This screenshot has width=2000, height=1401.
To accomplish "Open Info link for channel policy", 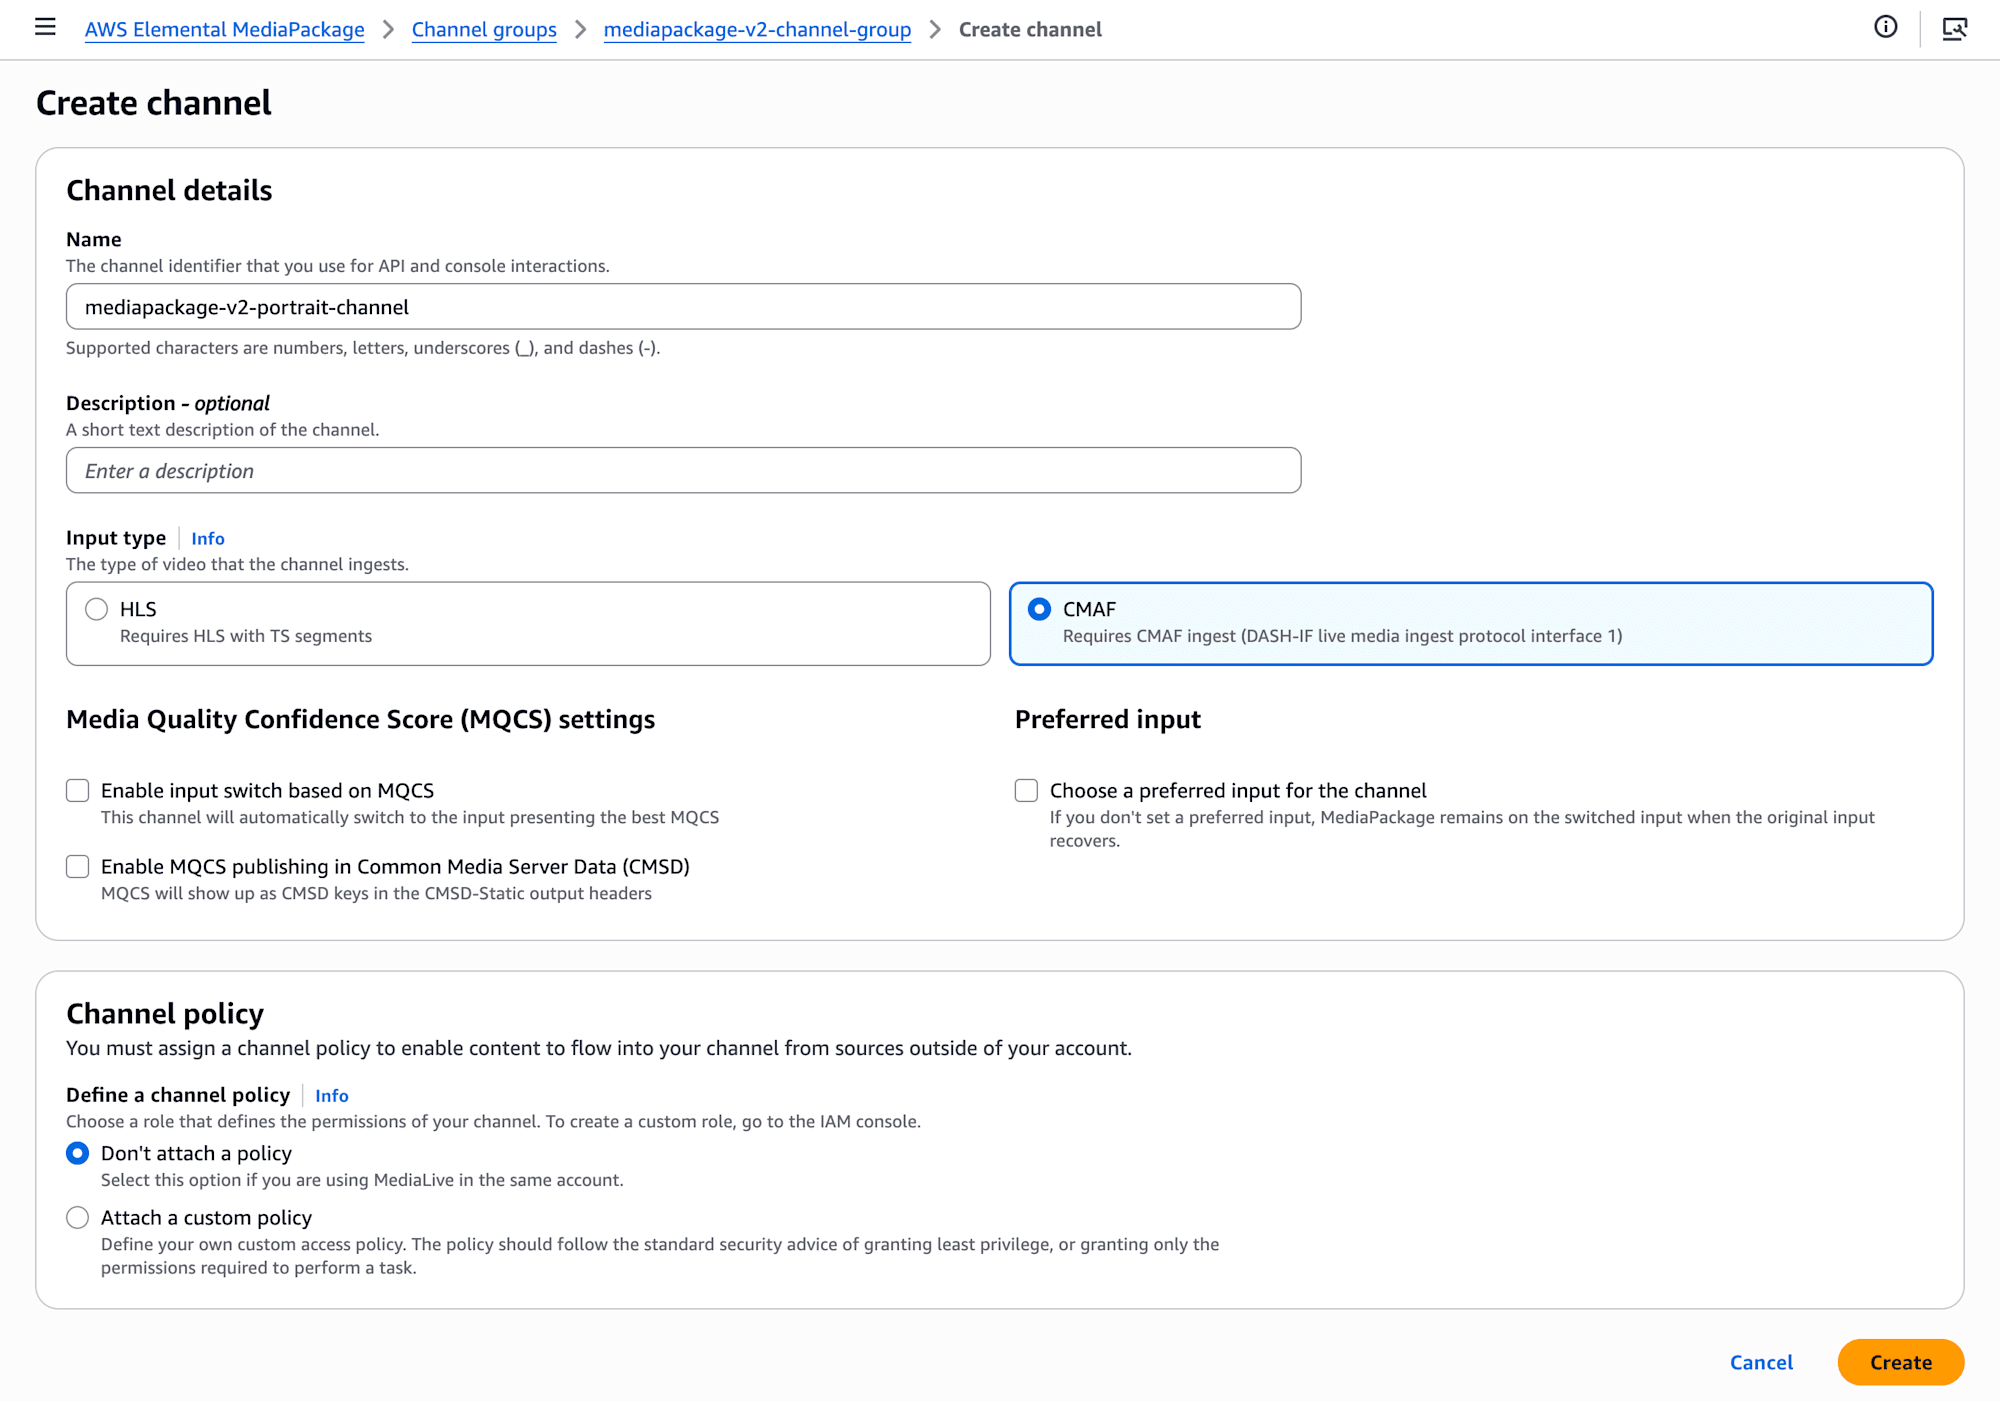I will pyautogui.click(x=331, y=1095).
